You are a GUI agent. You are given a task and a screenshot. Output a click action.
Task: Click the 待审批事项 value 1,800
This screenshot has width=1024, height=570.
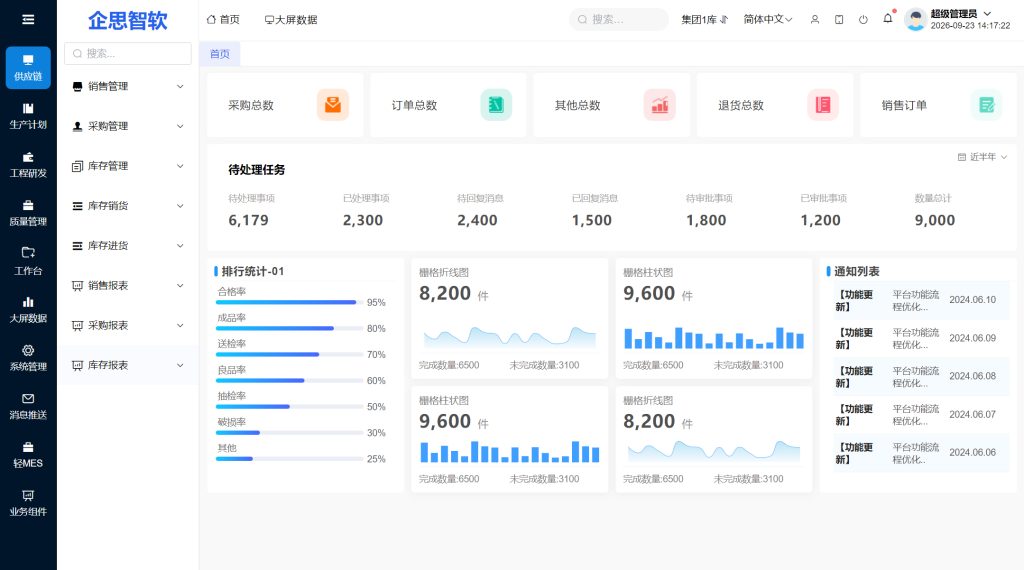[x=706, y=221]
